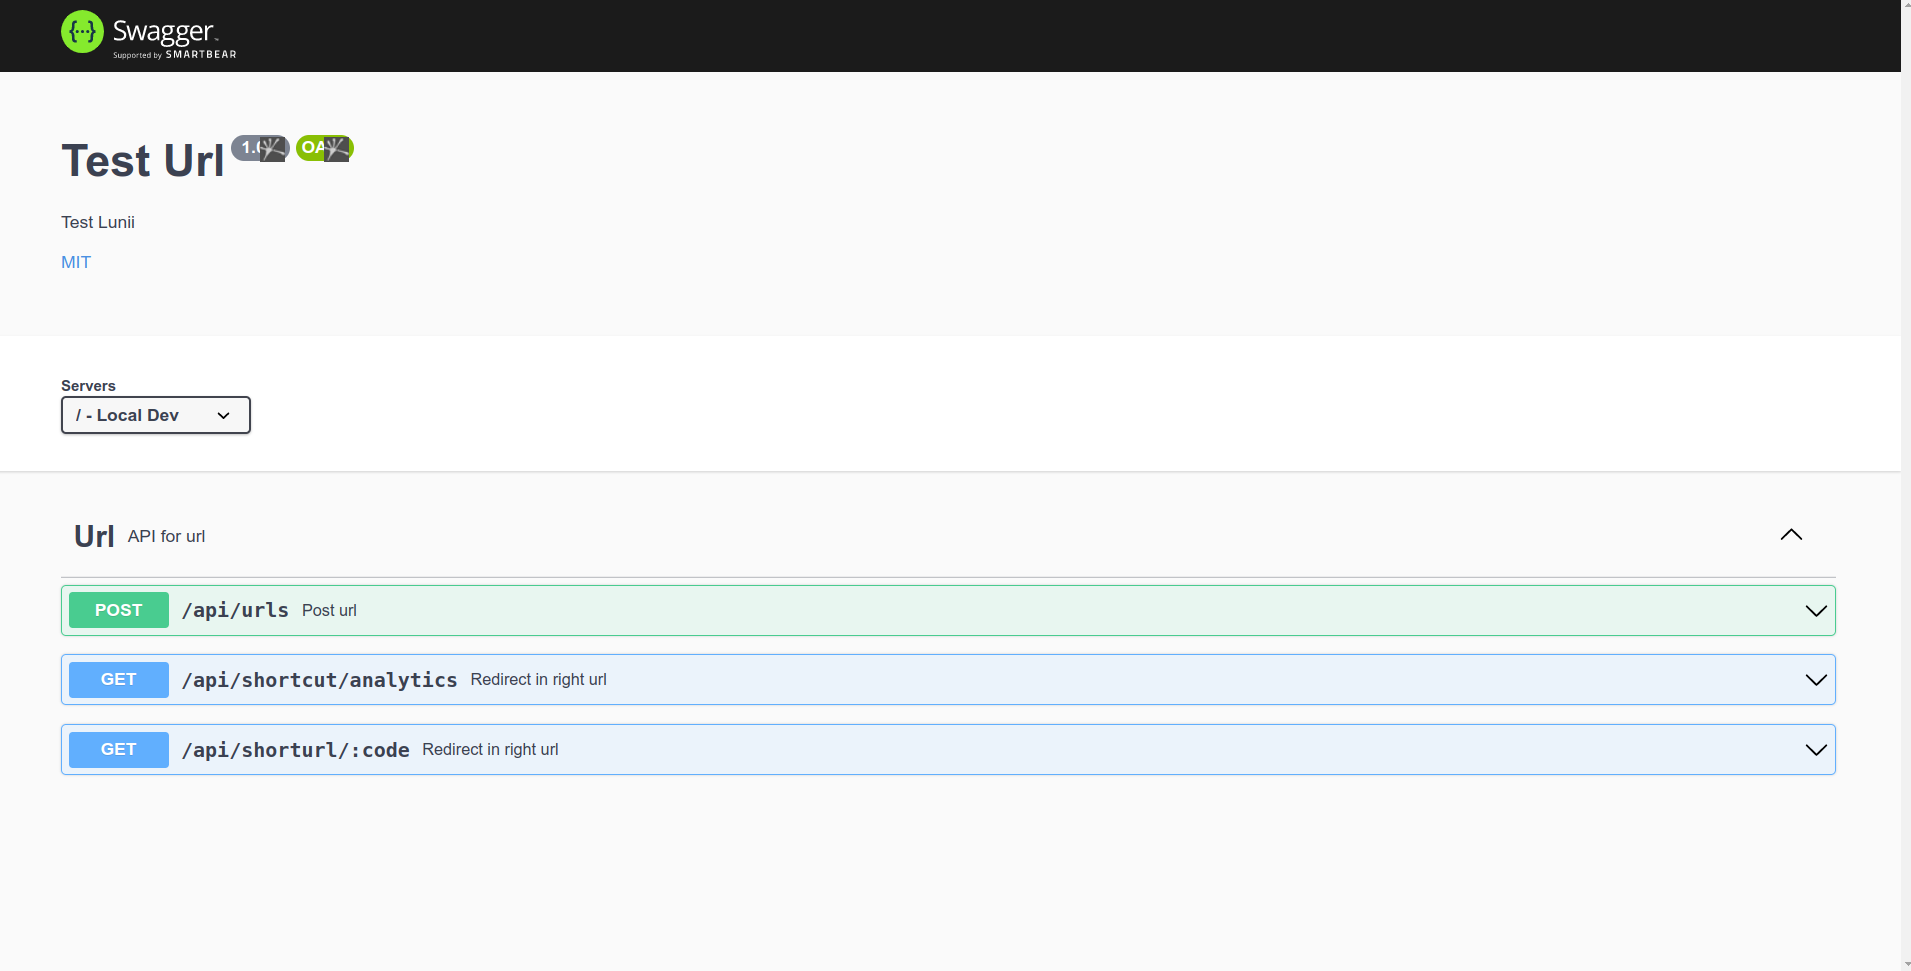
Task: Open the Servers dropdown
Action: pos(155,414)
